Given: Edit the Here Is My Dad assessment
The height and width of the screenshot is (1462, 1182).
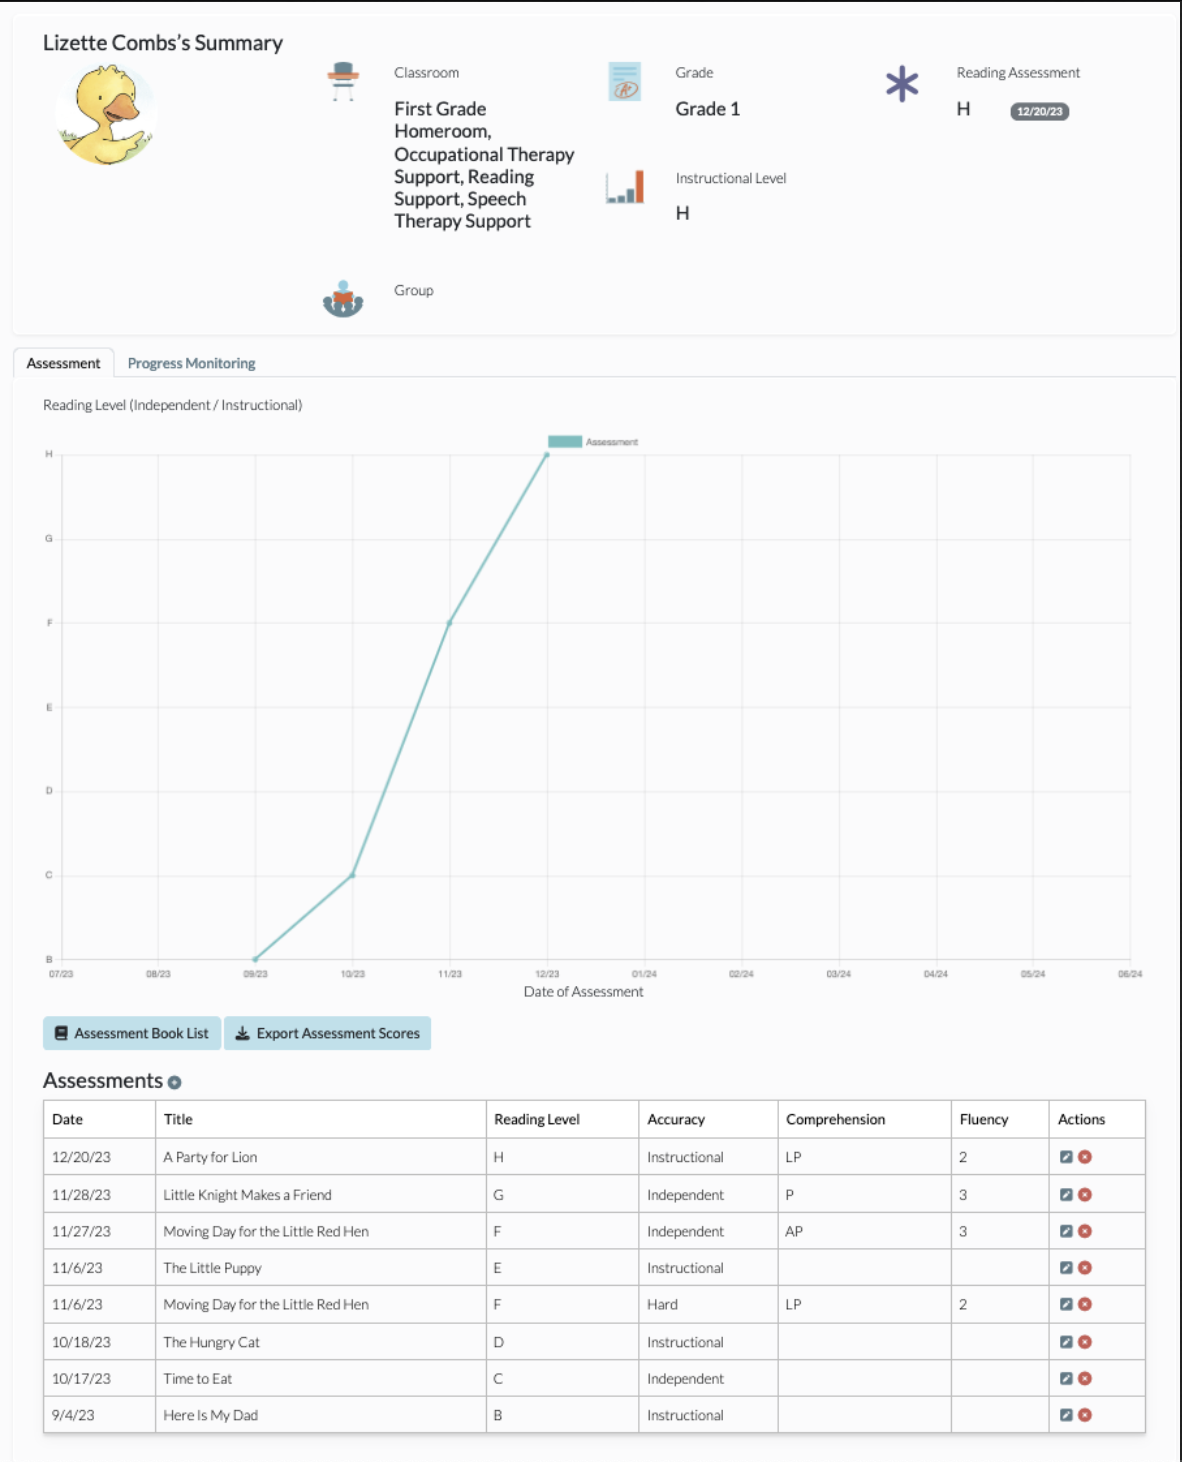Looking at the screenshot, I should coord(1066,1415).
